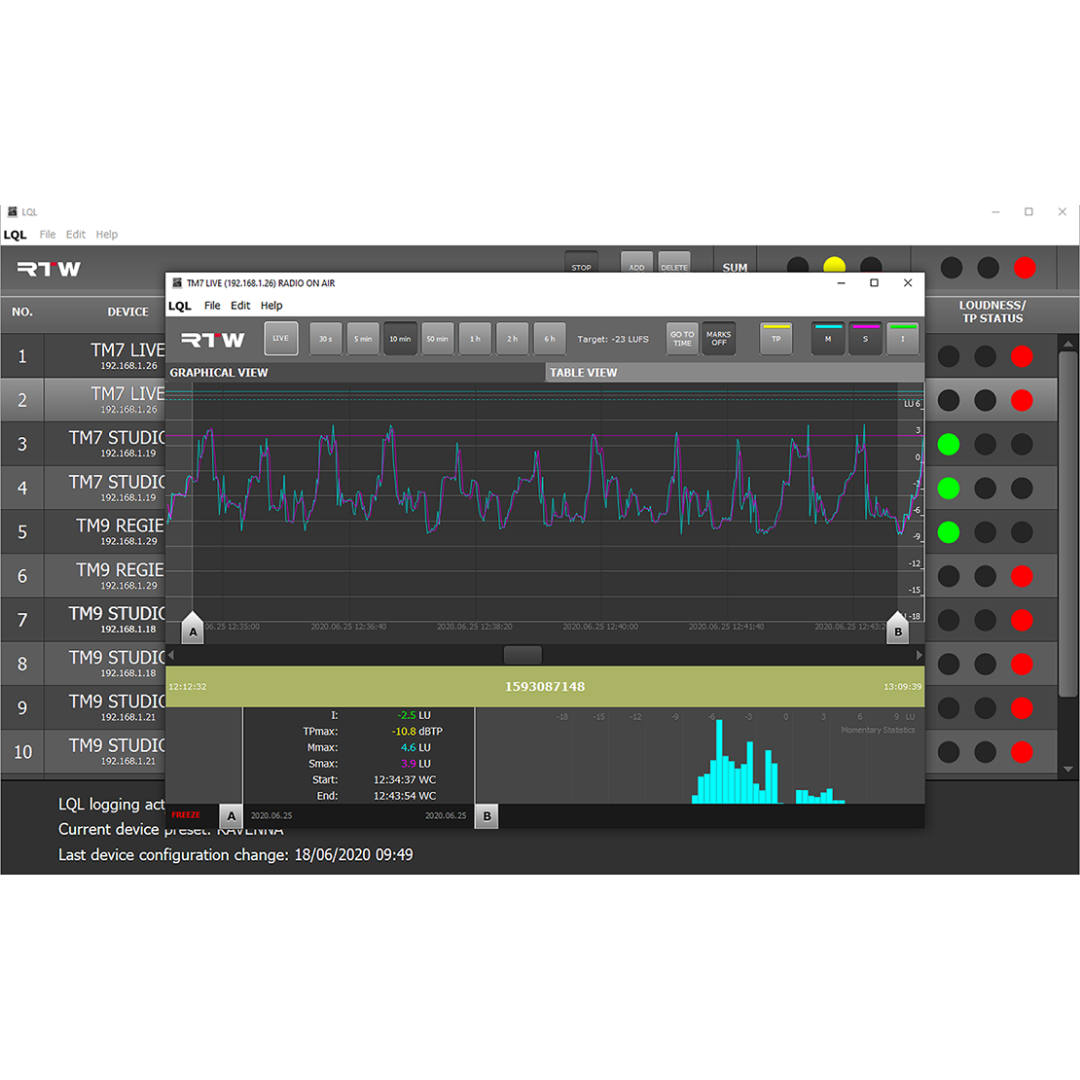1080x1080 pixels.
Task: Open the GRAPHICAL VIEW tab
Action: pos(355,373)
